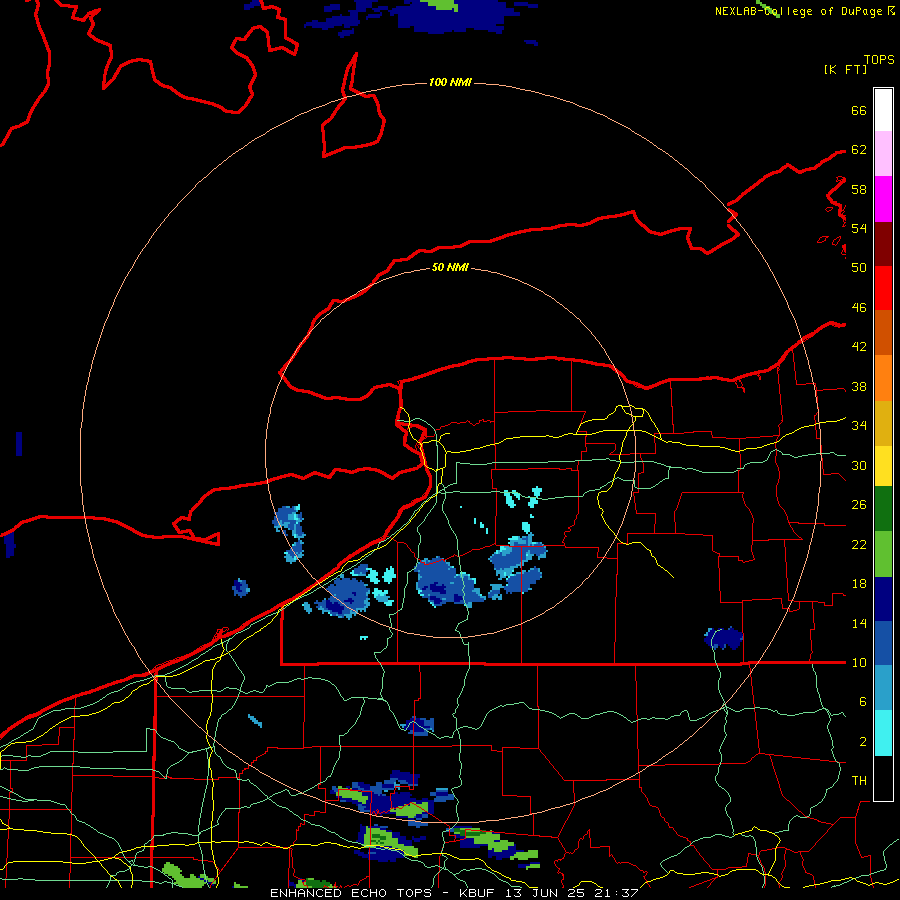The image size is (900, 900).
Task: Click the dark red legend swatch below 54
Action: pos(883,244)
